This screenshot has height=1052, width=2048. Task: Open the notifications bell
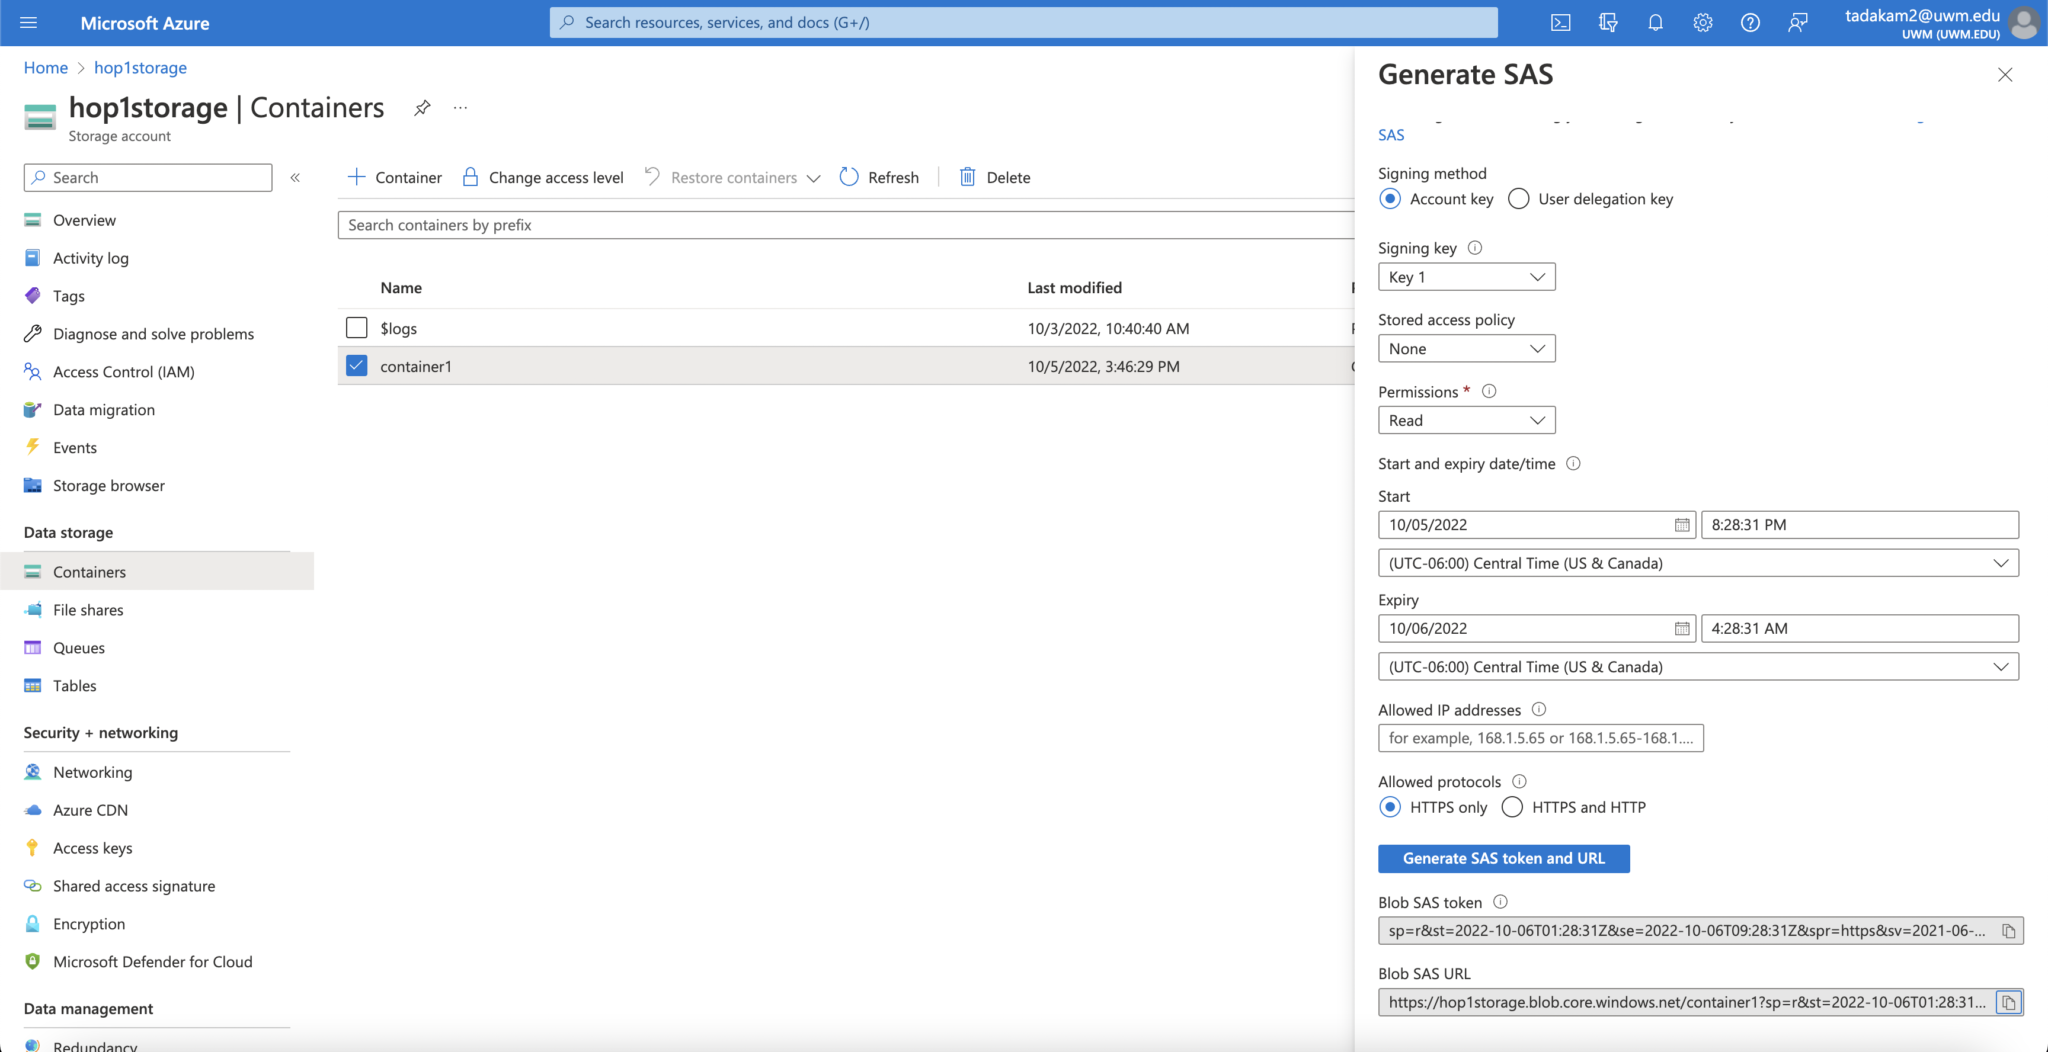point(1655,22)
